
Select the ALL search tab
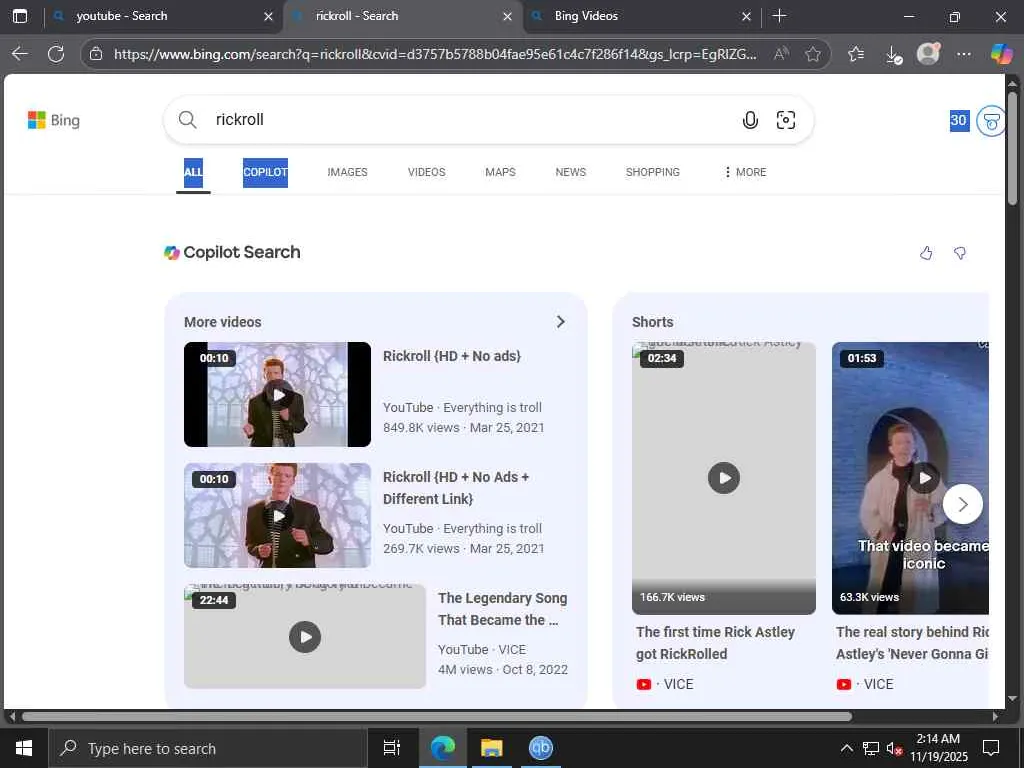point(193,172)
